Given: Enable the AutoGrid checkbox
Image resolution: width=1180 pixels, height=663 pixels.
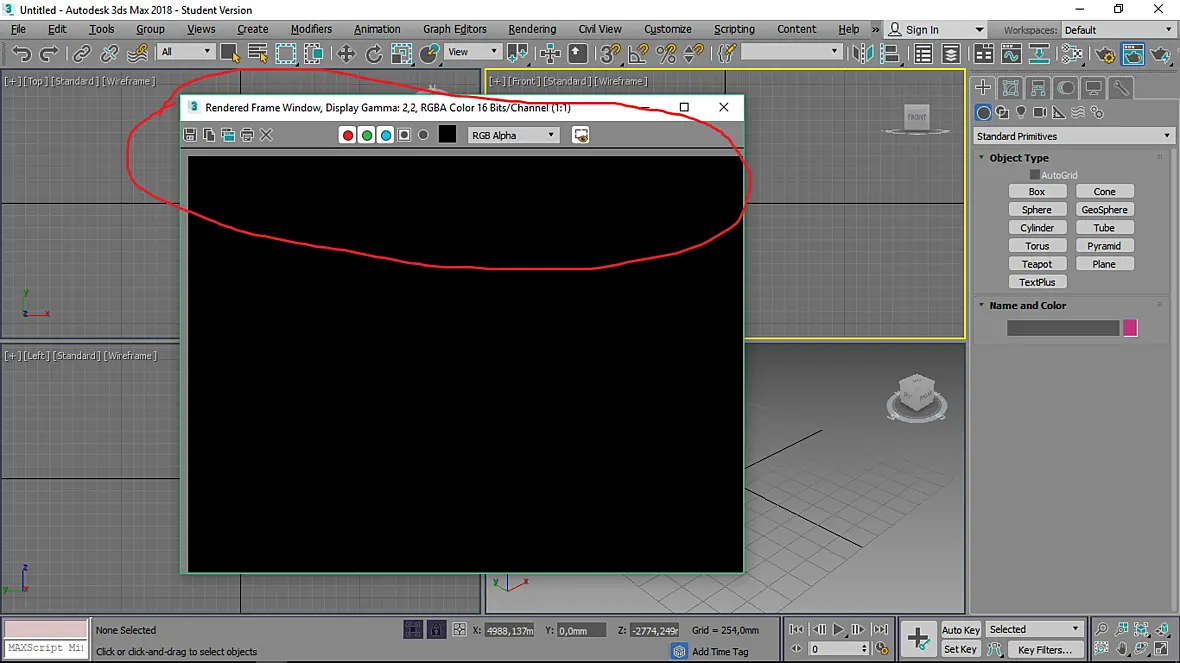Looking at the screenshot, I should click(1035, 175).
